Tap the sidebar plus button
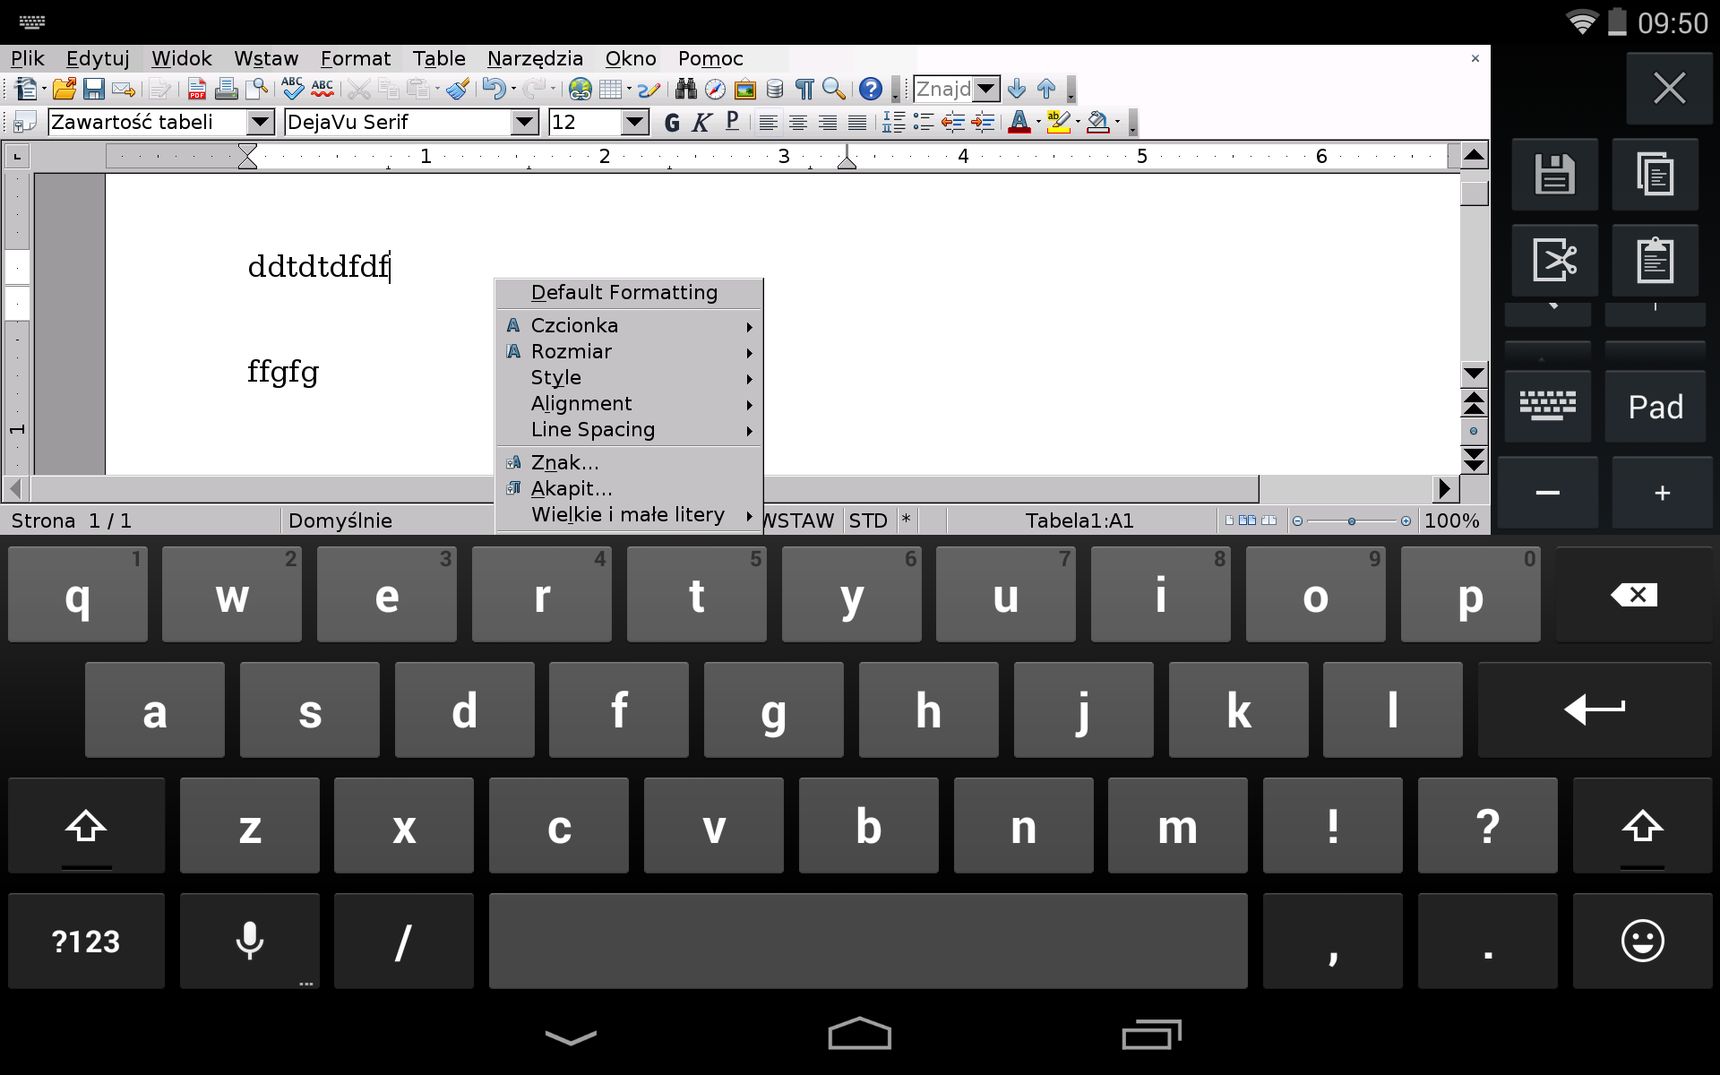 pos(1662,493)
